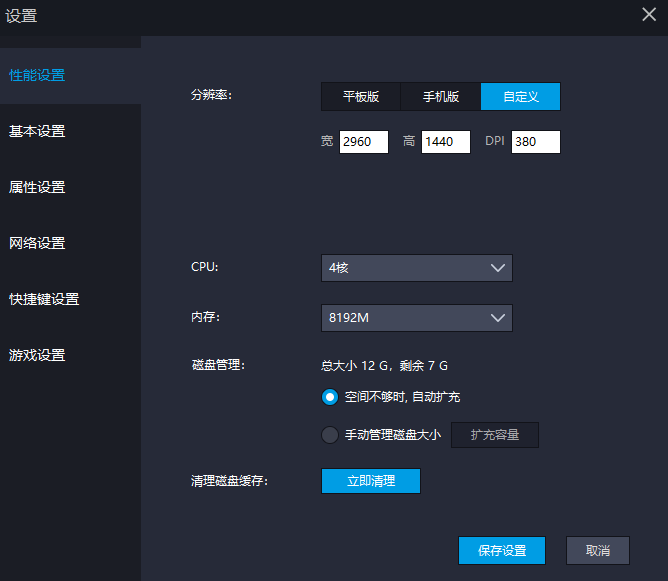Select the 空间不够时, 自动扩充 radio option
Image resolution: width=668 pixels, height=581 pixels.
coord(330,397)
